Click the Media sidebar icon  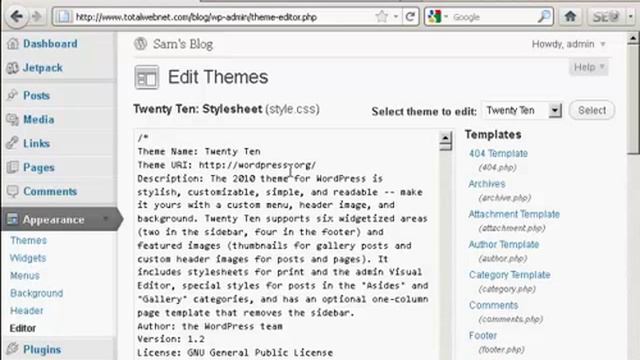[x=13, y=119]
